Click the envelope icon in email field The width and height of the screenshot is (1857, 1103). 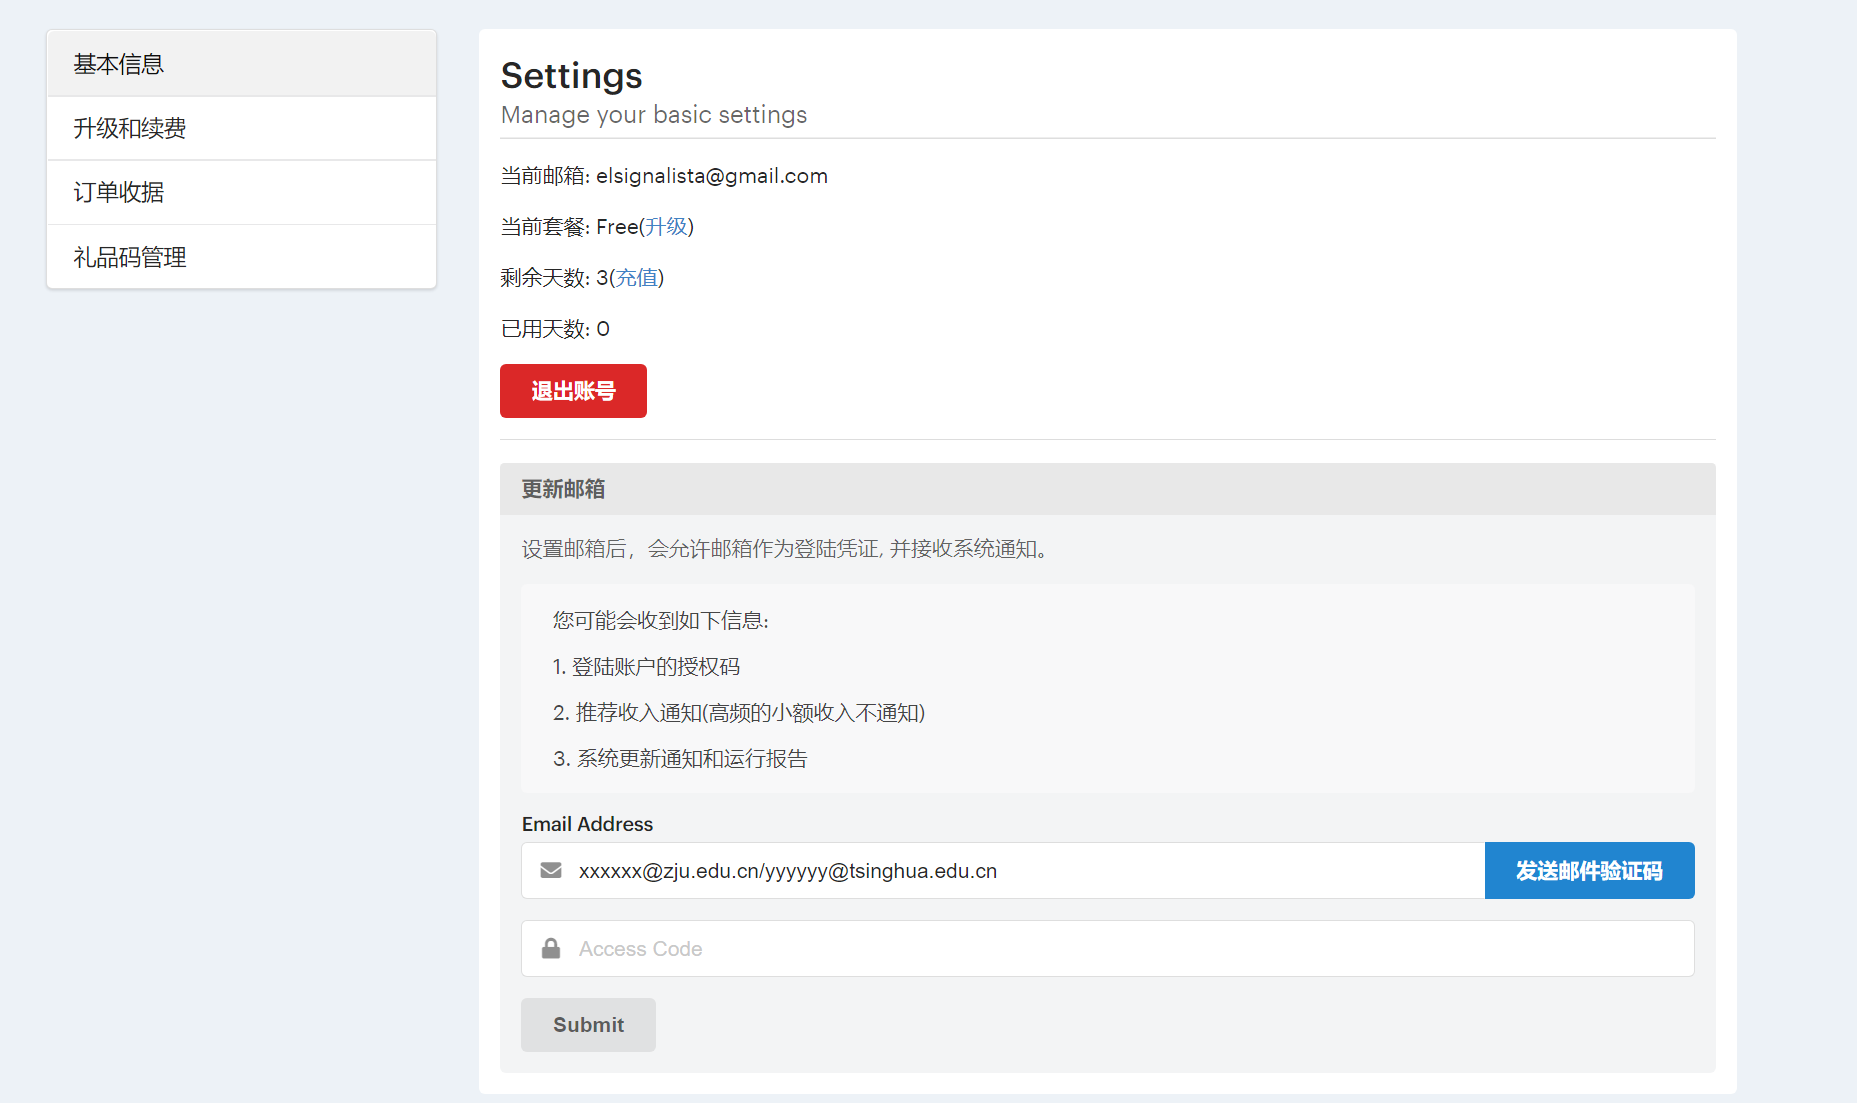[x=551, y=870]
